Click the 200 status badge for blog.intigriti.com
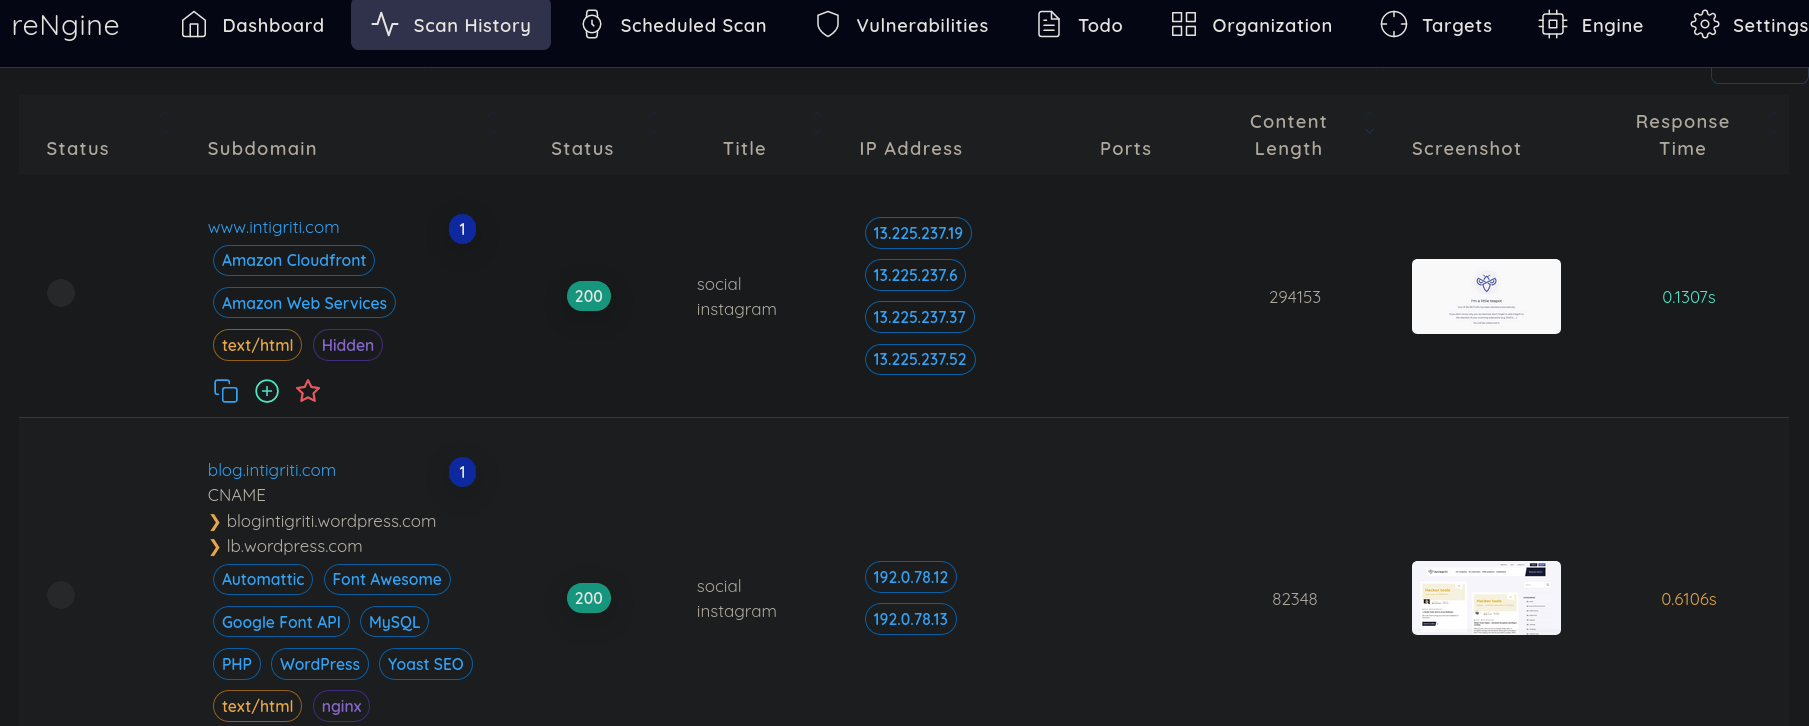Screen dimensions: 1809x726 [589, 598]
